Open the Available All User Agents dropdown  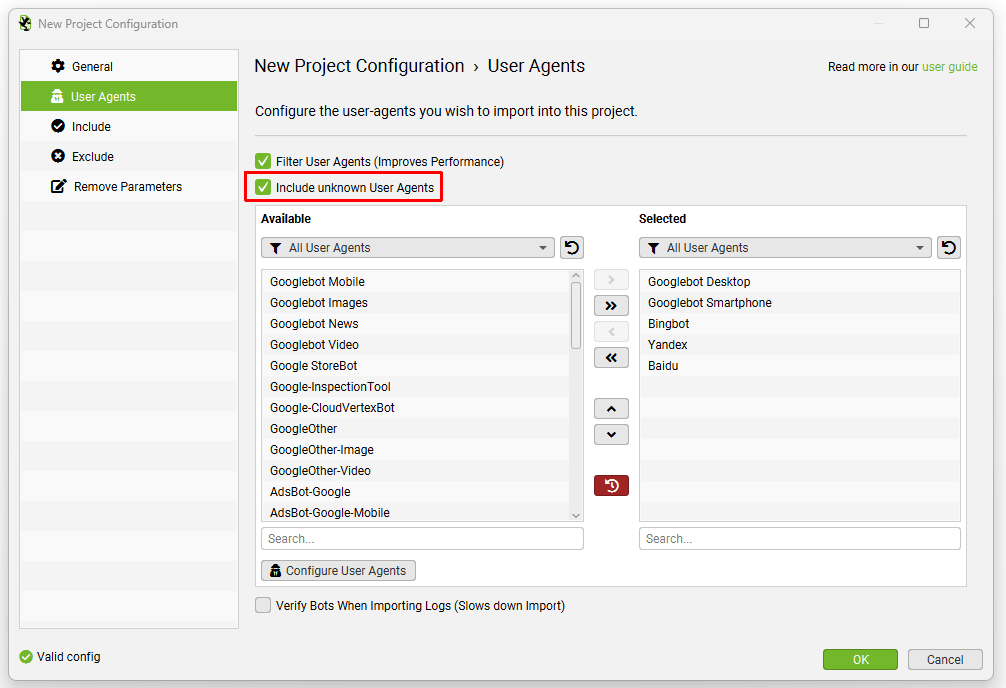point(408,248)
